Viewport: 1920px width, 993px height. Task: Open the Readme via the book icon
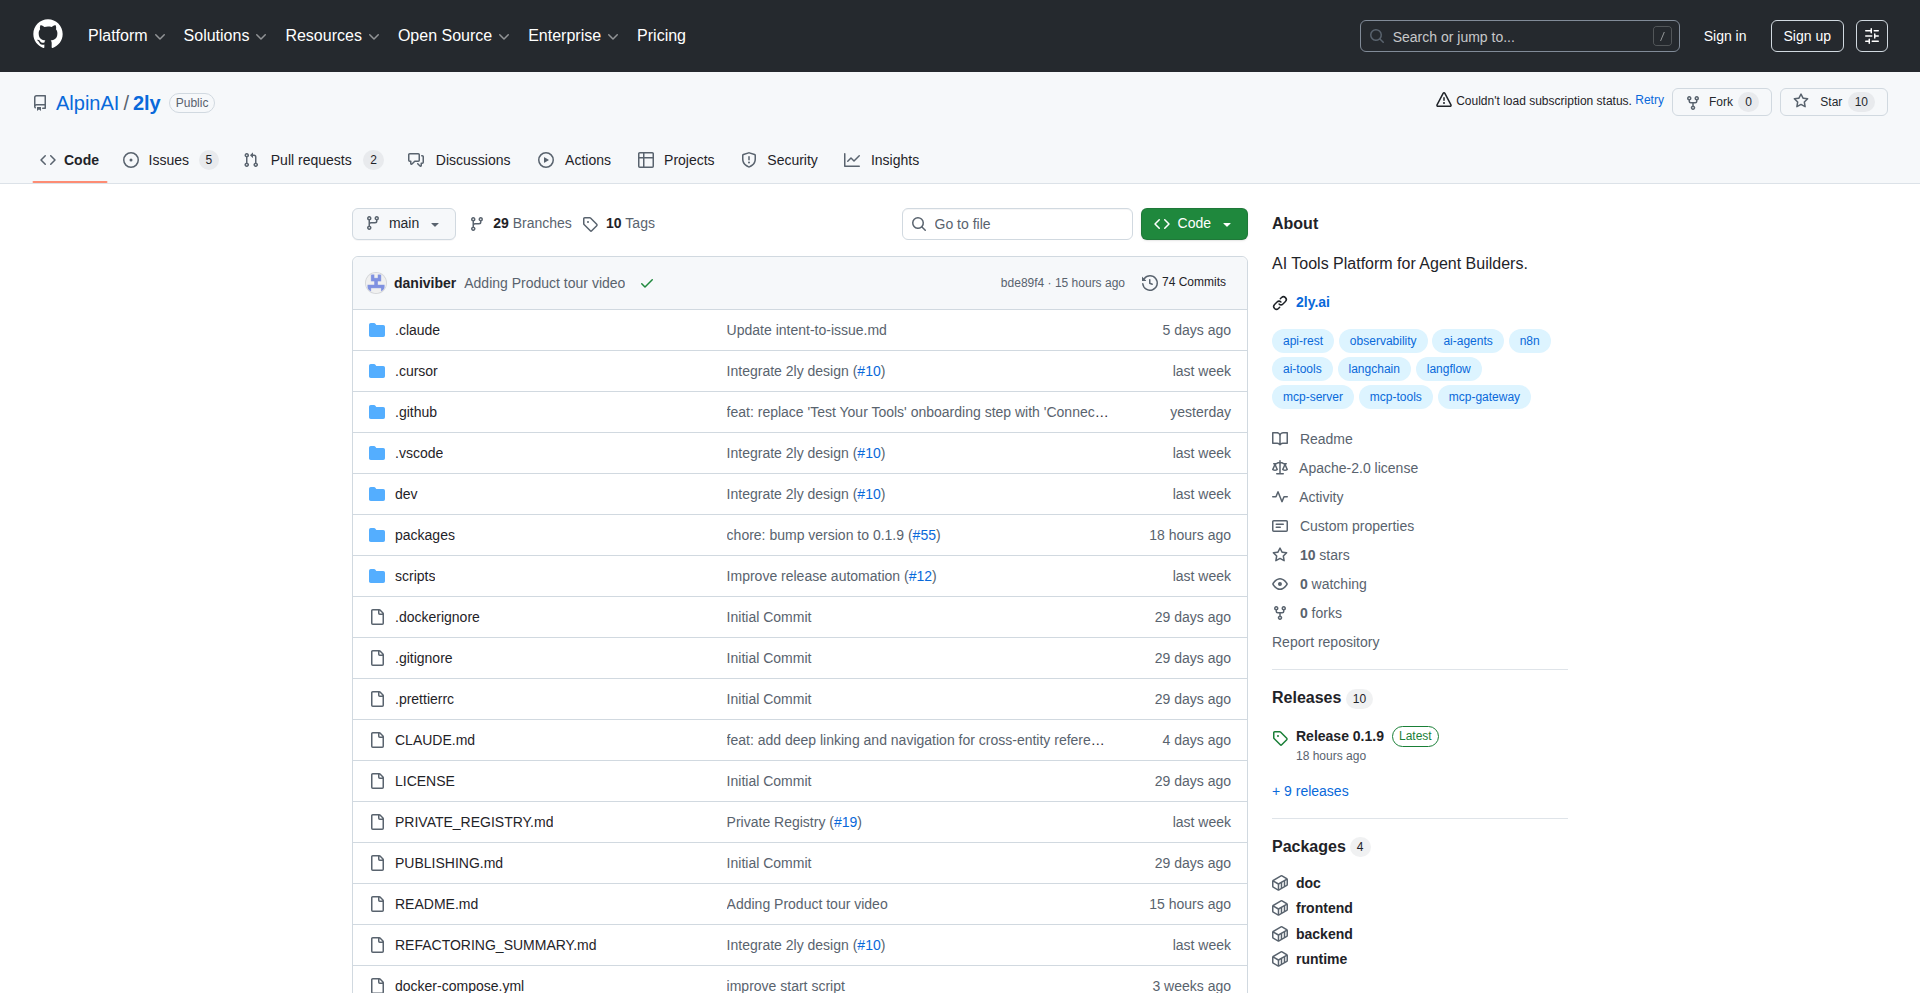(1280, 438)
